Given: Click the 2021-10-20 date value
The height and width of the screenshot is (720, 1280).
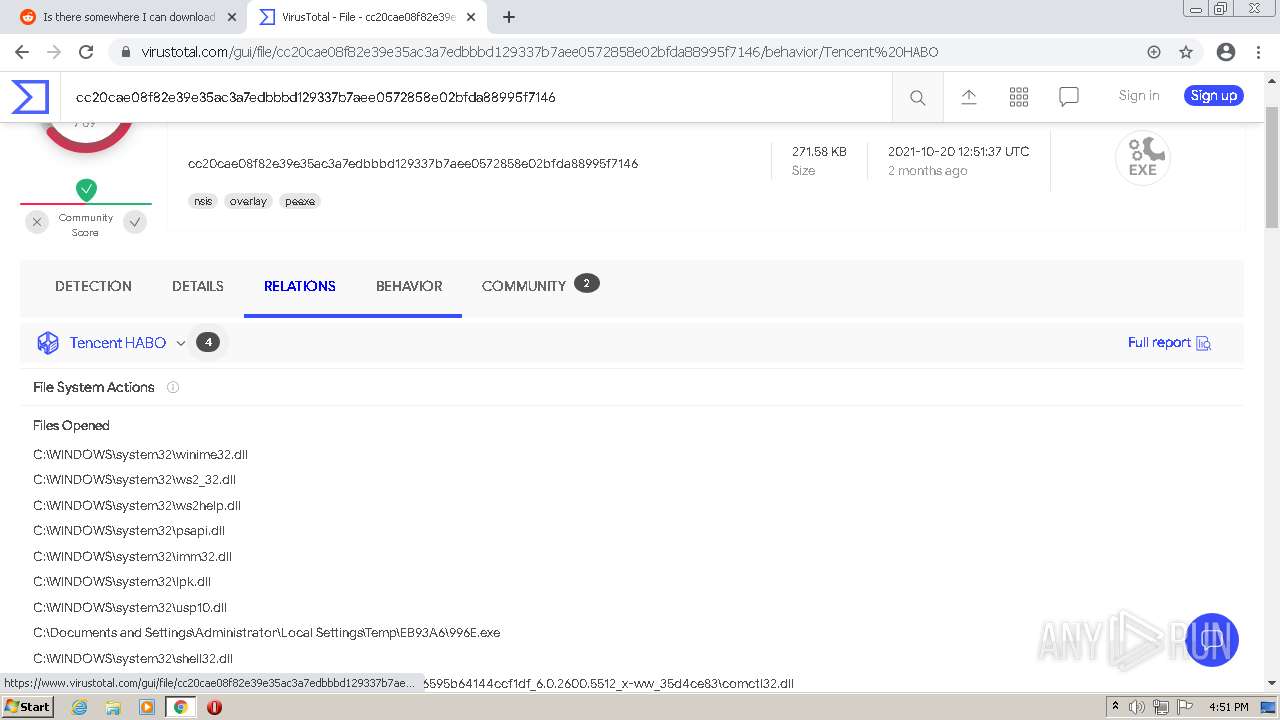Looking at the screenshot, I should [958, 152].
